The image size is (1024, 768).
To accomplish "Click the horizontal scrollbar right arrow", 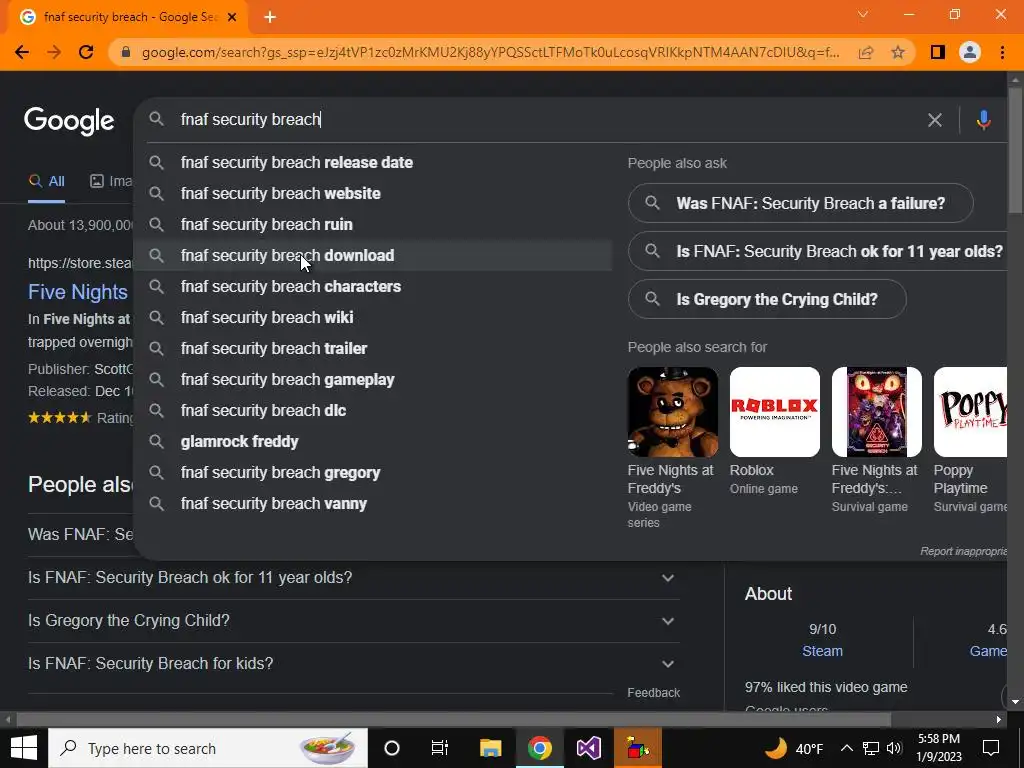I will coord(999,720).
